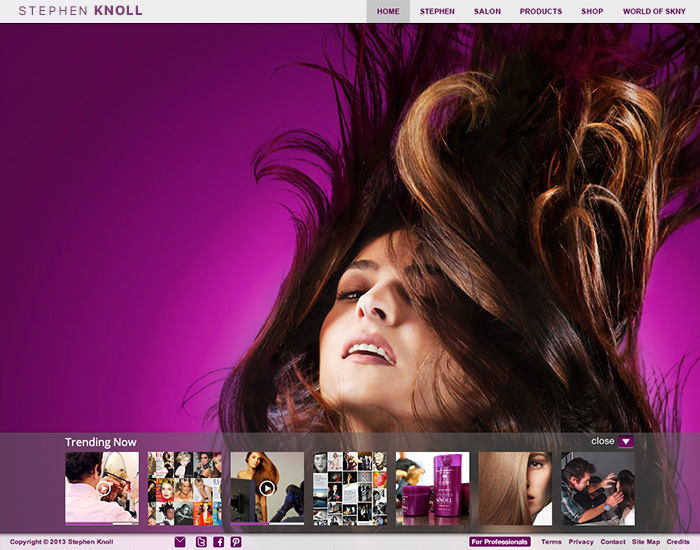Open the STEPHEN menu item
Image resolution: width=700 pixels, height=550 pixels.
(437, 11)
